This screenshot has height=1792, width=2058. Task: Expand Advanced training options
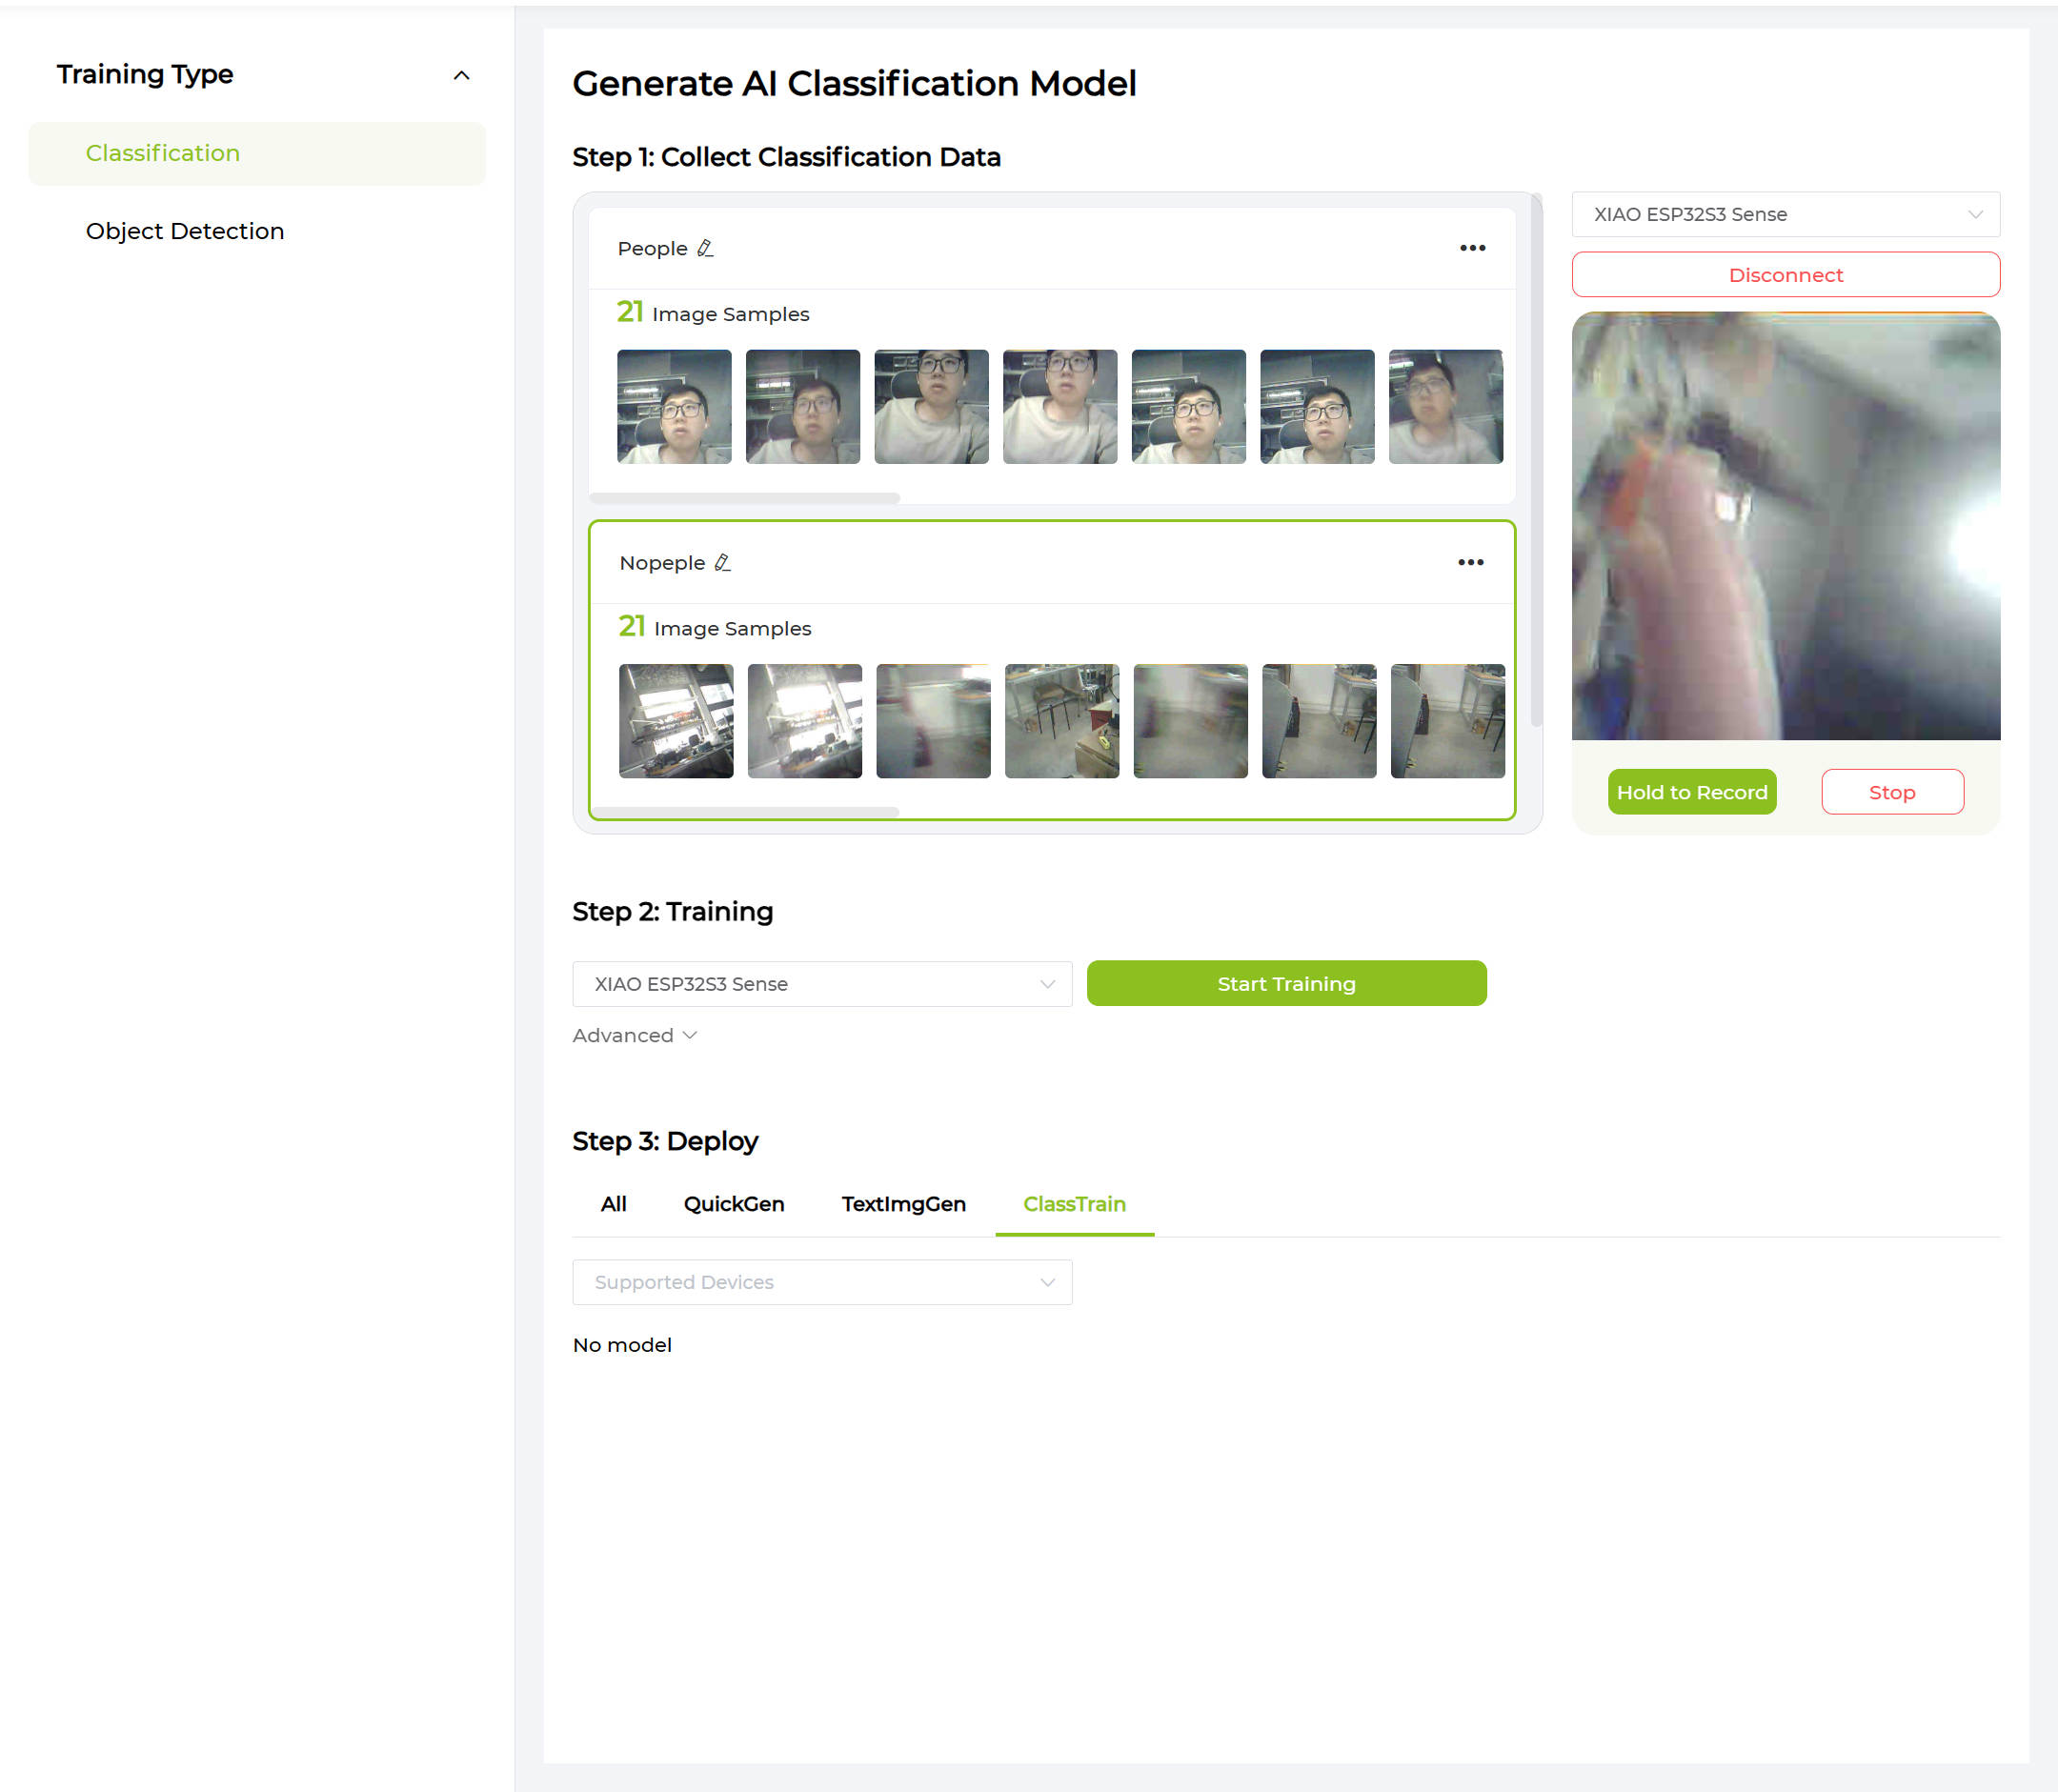point(634,1036)
